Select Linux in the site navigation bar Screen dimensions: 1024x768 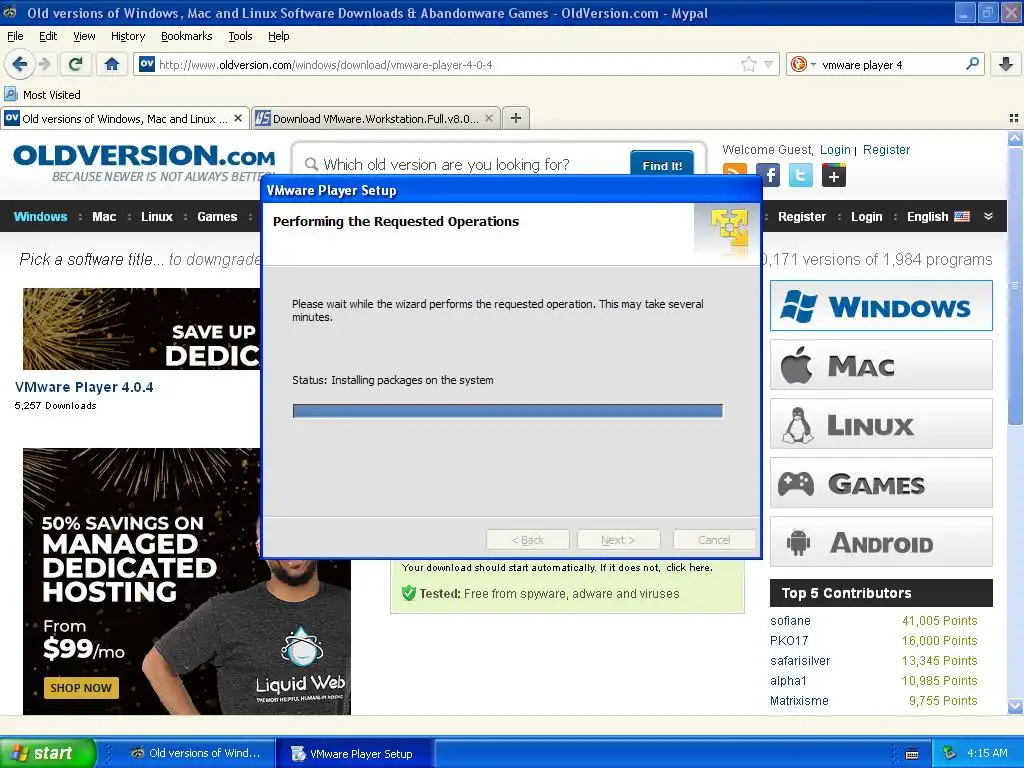[157, 217]
